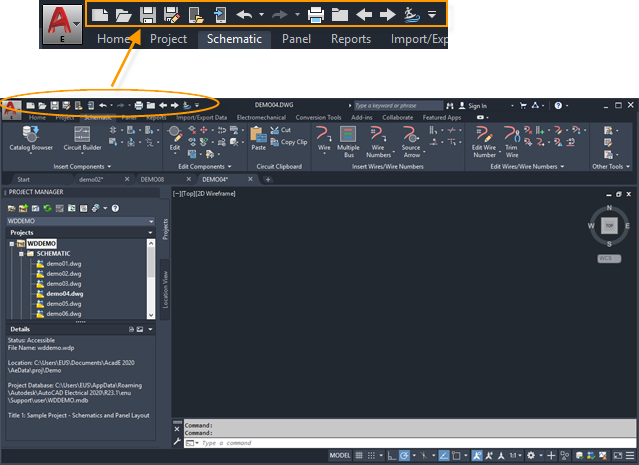This screenshot has height=465, width=639.
Task: Click the Refresh icon in Project Manager
Action: click(x=47, y=208)
